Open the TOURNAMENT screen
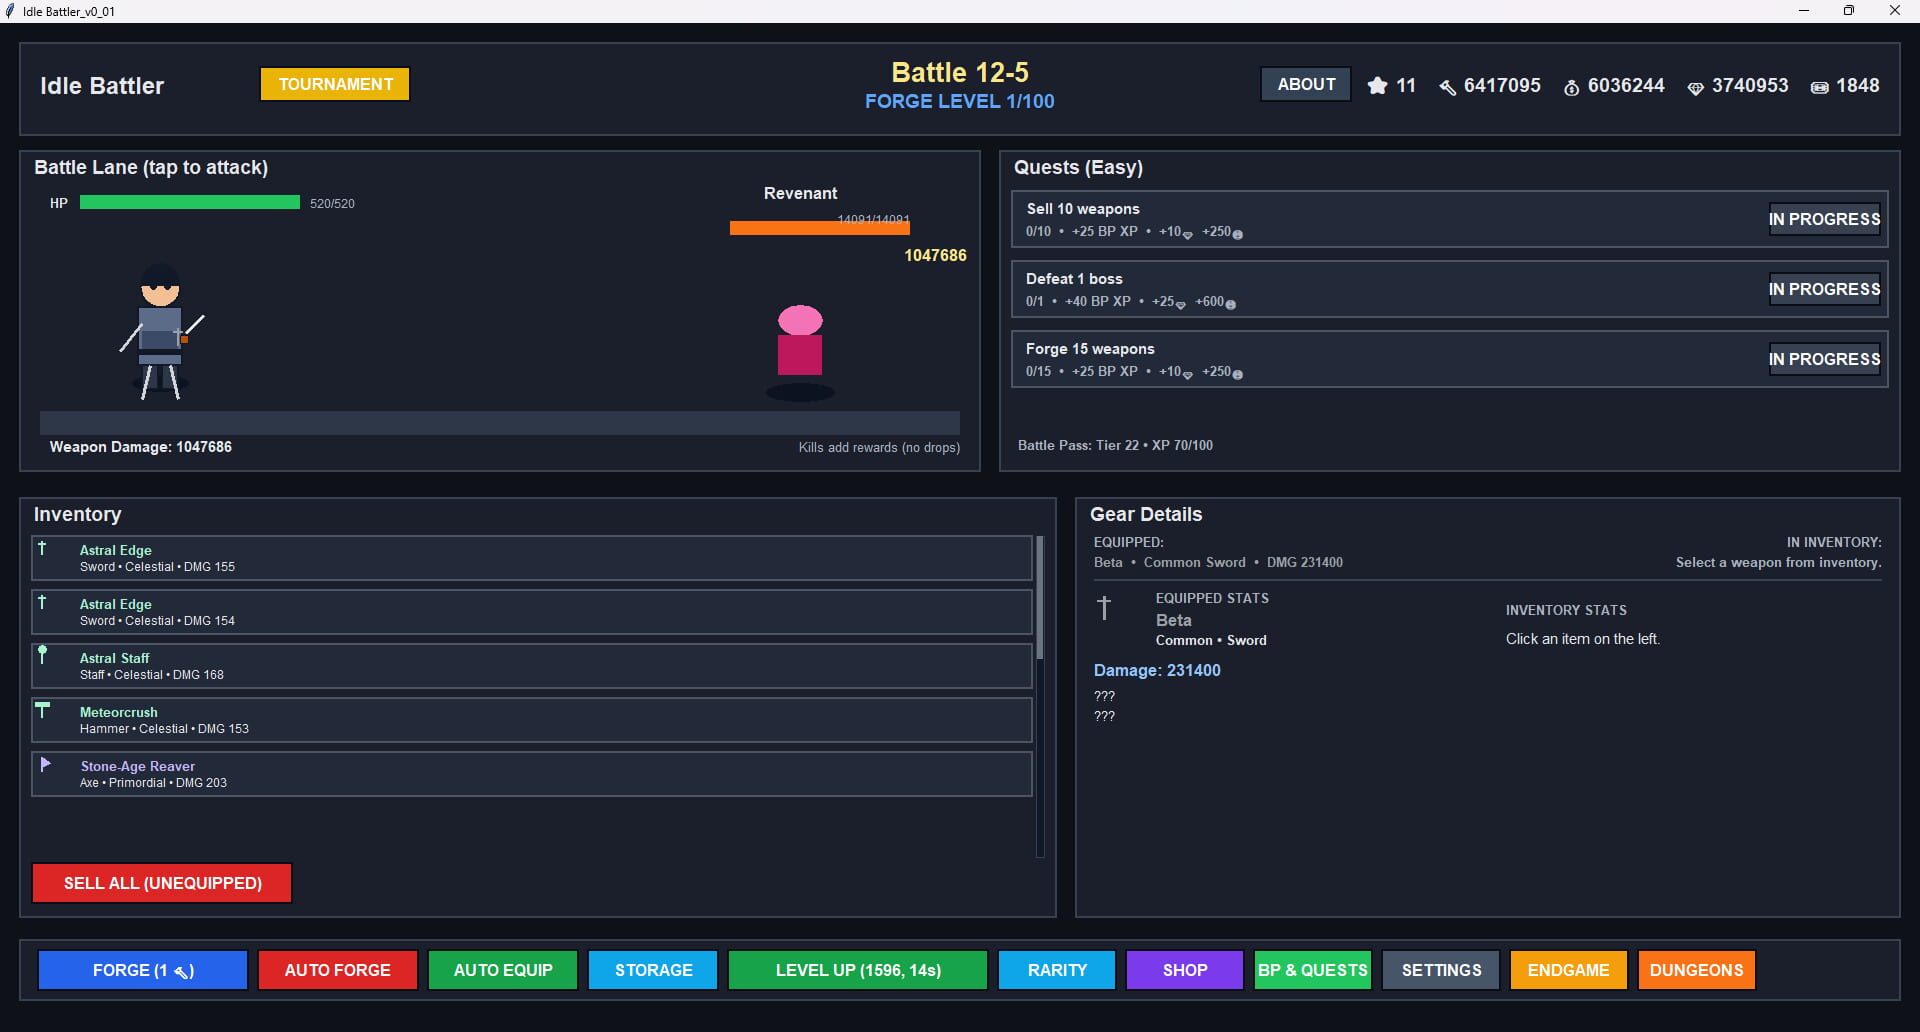The width and height of the screenshot is (1920, 1032). coord(334,84)
